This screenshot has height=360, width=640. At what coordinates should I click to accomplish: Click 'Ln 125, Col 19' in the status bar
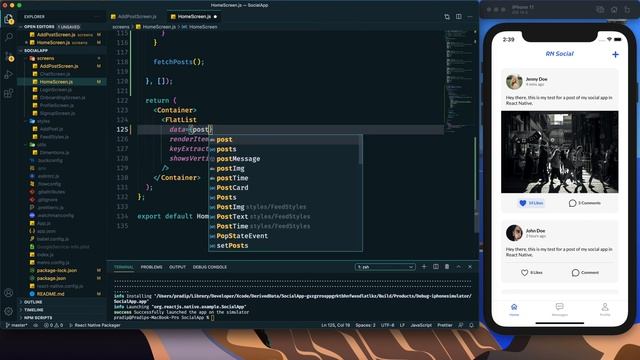[336, 325]
